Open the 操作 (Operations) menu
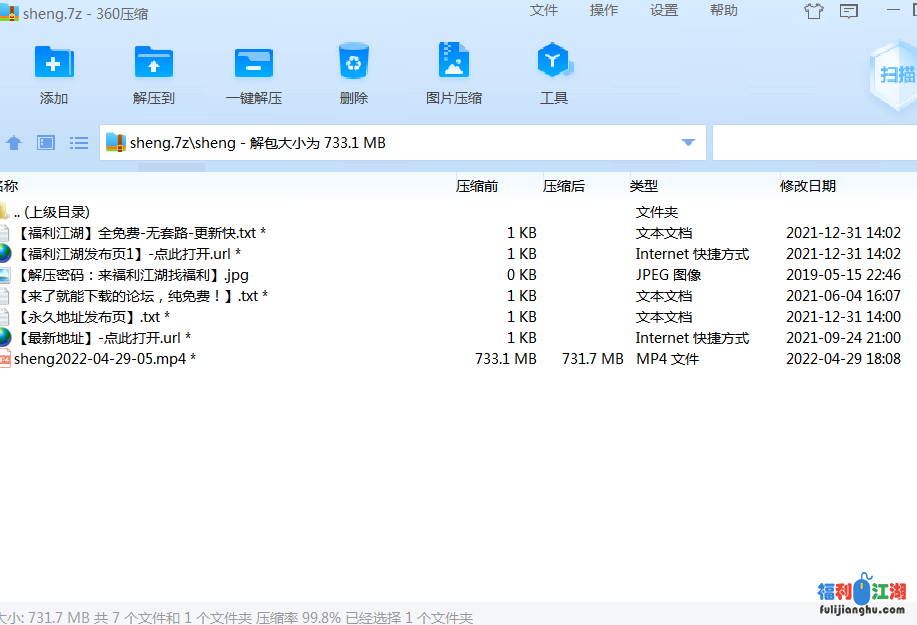917x625 pixels. [x=604, y=11]
